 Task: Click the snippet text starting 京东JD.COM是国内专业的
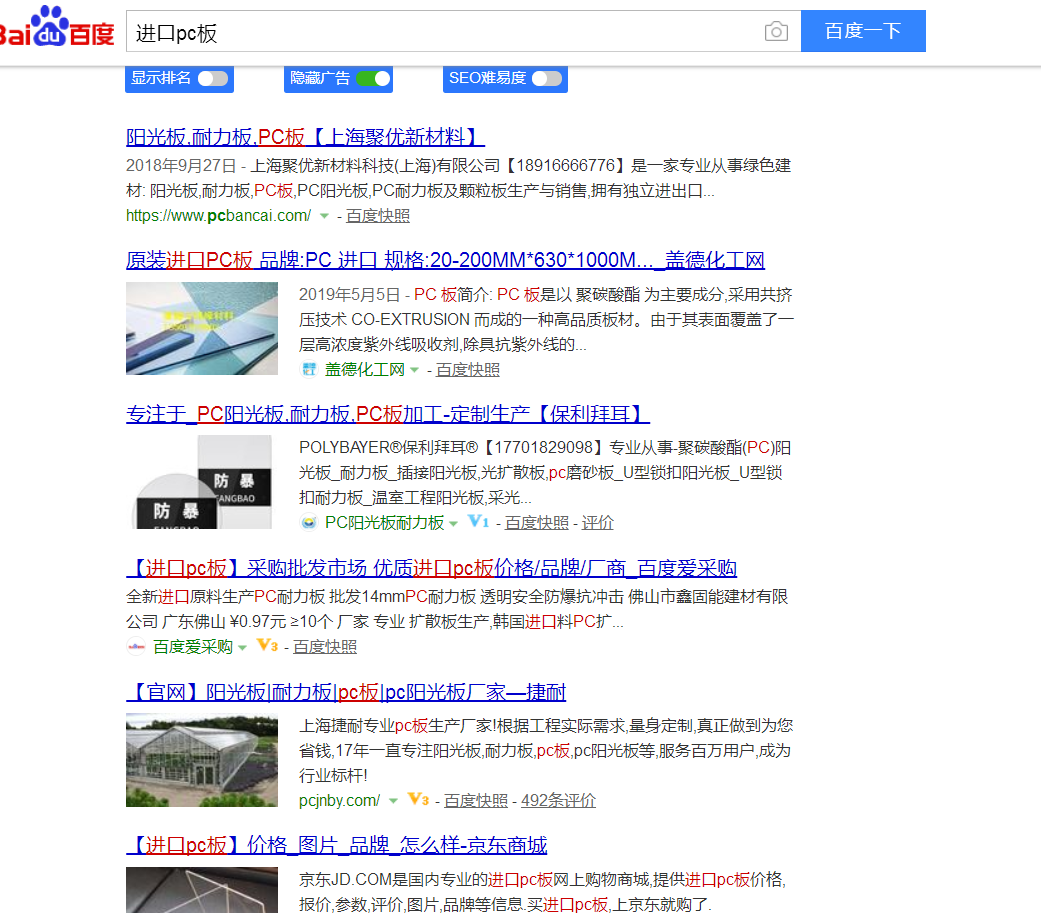tap(542, 892)
